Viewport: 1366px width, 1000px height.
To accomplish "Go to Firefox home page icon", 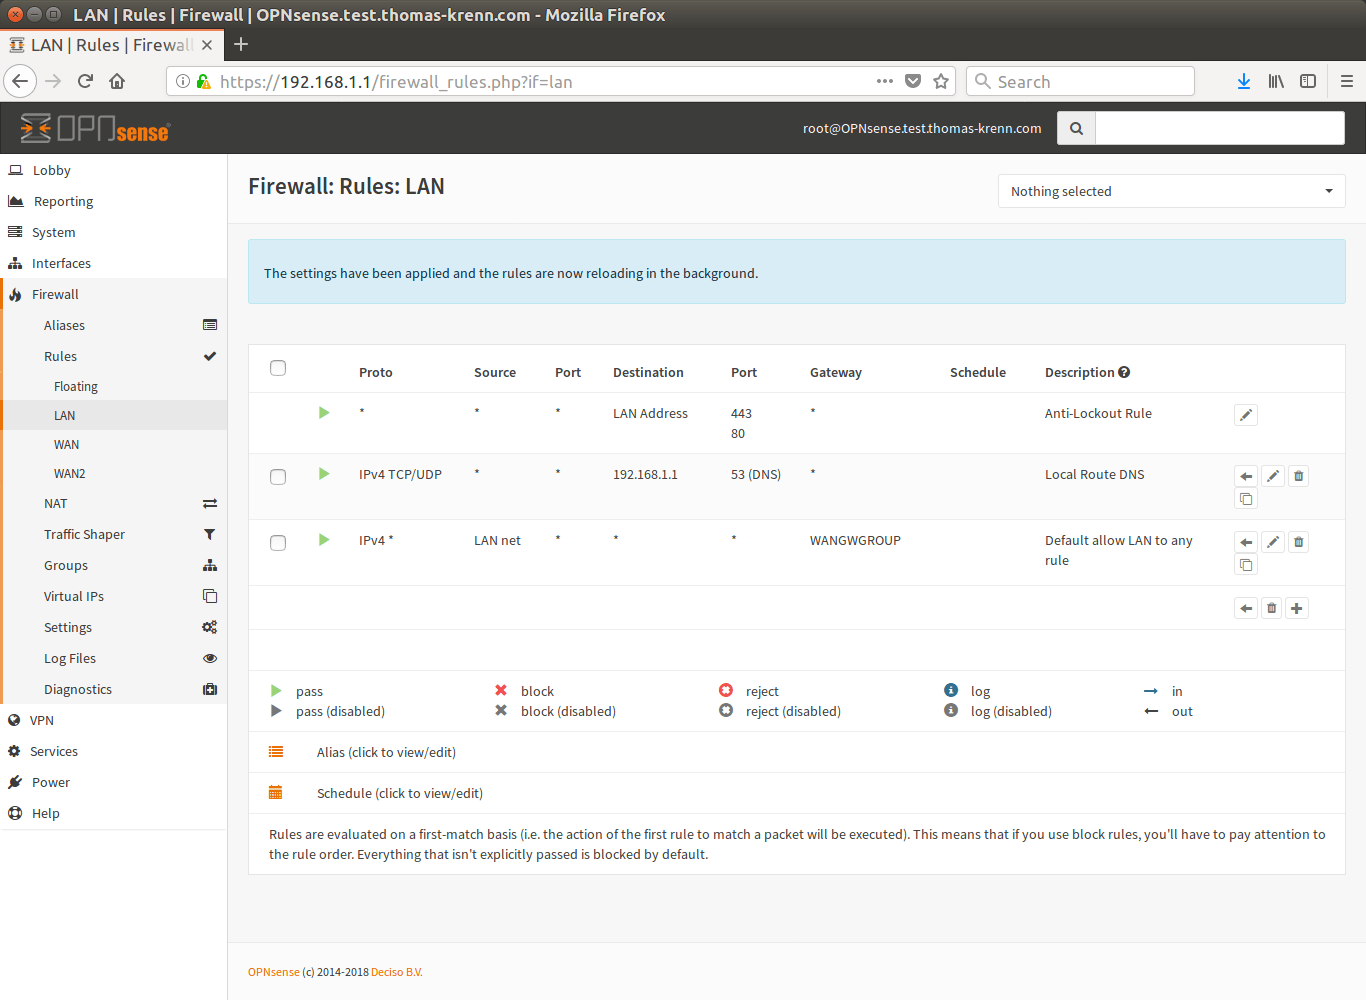I will 117,82.
